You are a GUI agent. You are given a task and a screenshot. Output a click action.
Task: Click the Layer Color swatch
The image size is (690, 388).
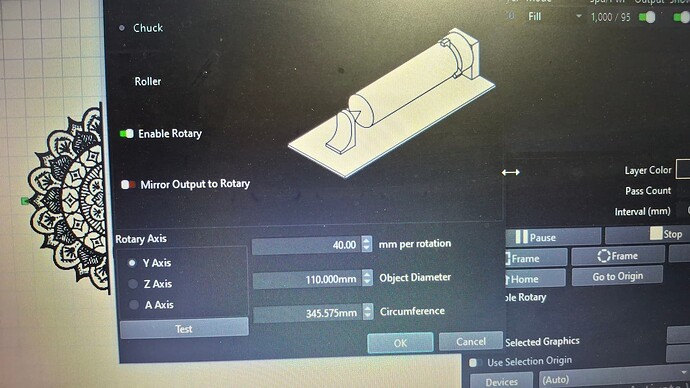click(x=683, y=169)
